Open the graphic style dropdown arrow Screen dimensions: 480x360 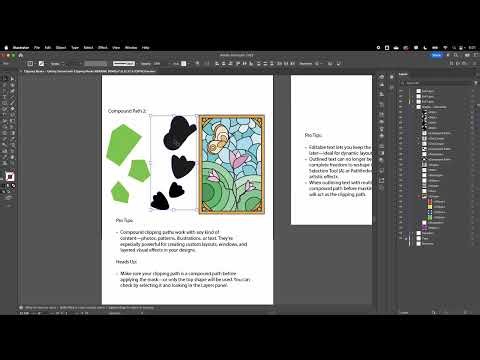point(189,63)
